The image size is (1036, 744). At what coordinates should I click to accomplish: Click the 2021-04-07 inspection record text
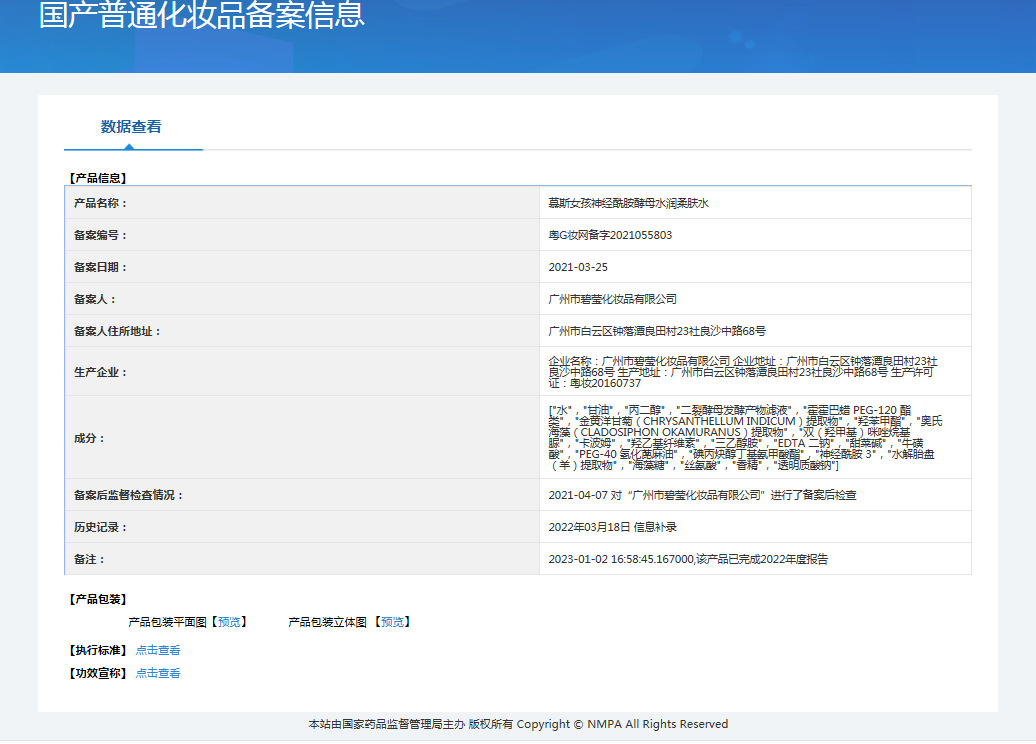point(702,495)
